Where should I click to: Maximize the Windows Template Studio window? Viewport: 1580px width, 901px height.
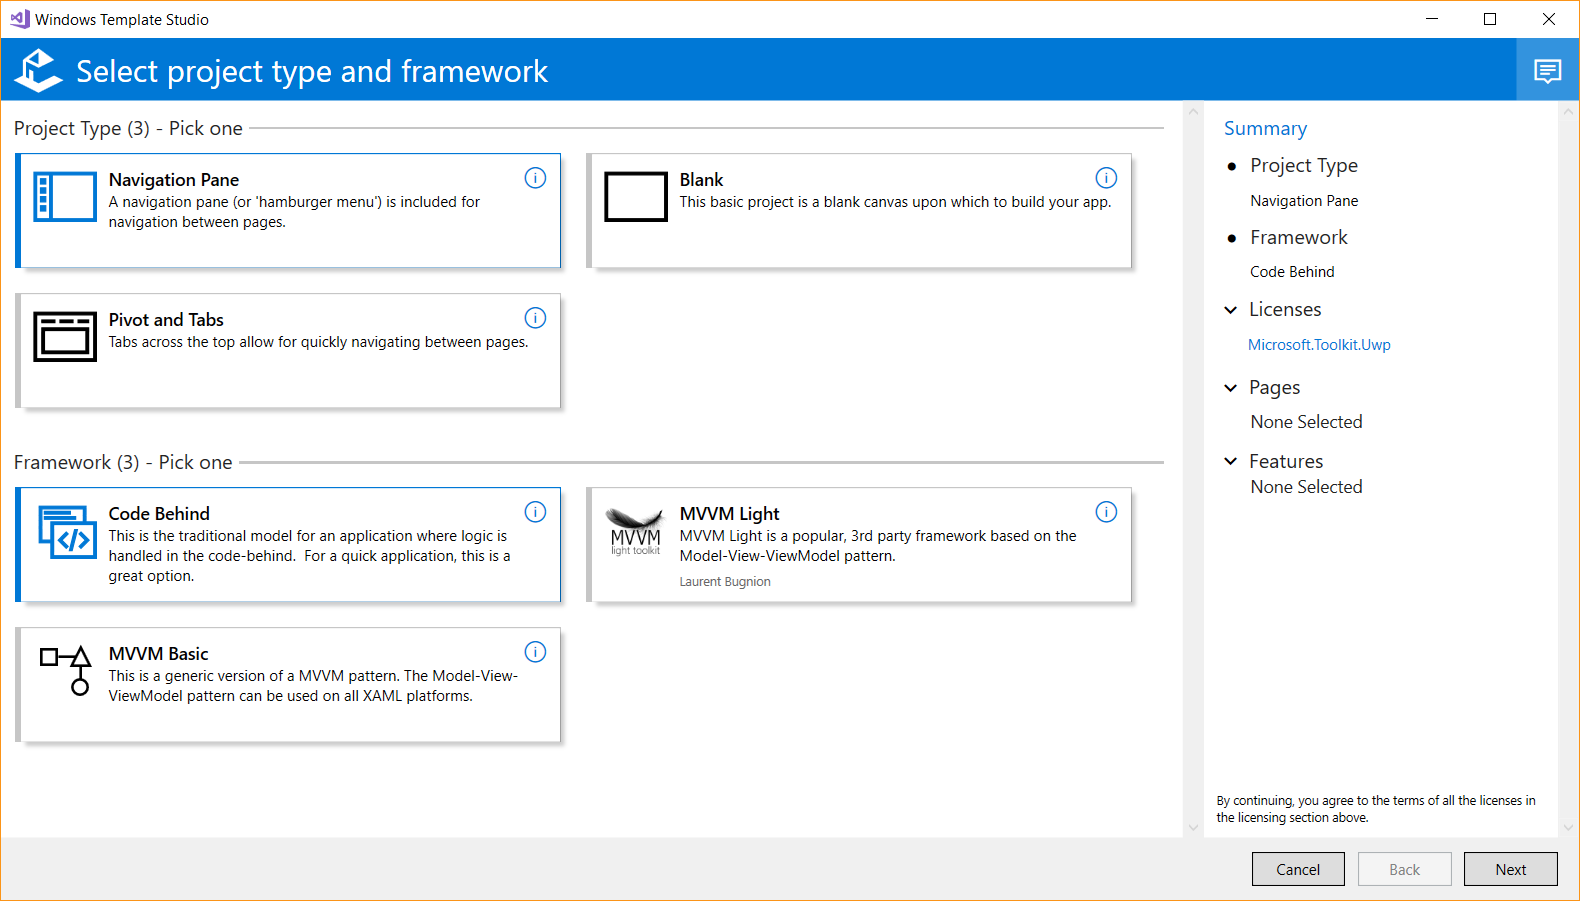point(1490,19)
